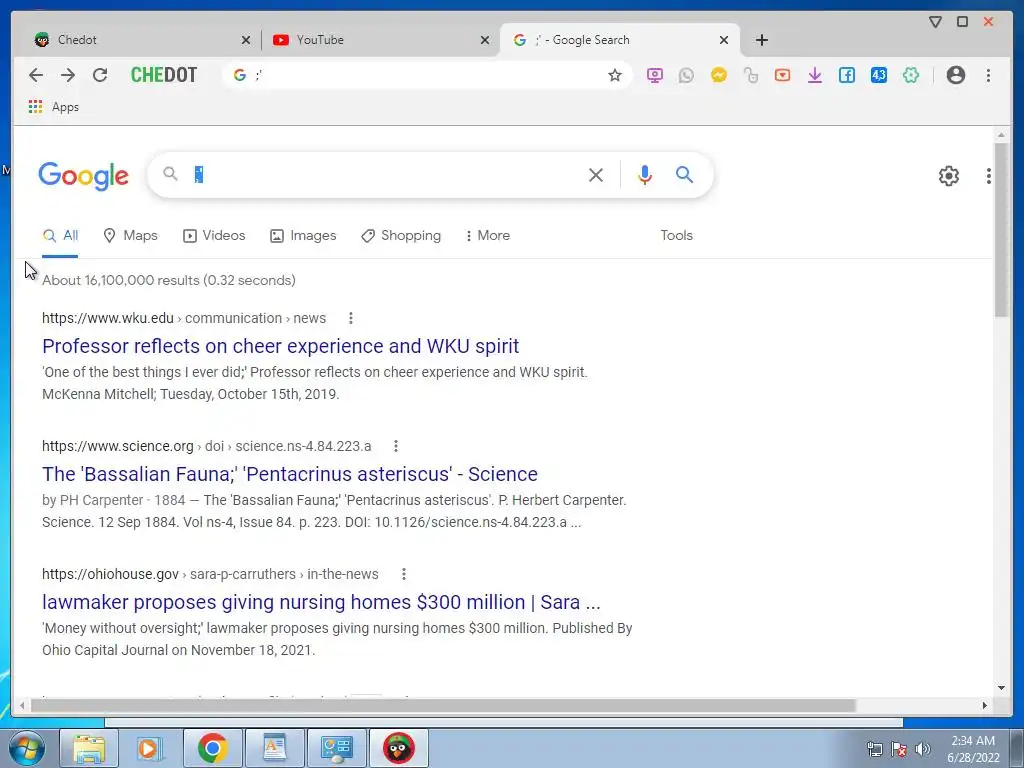Click the scroll right arrow

tap(985, 705)
